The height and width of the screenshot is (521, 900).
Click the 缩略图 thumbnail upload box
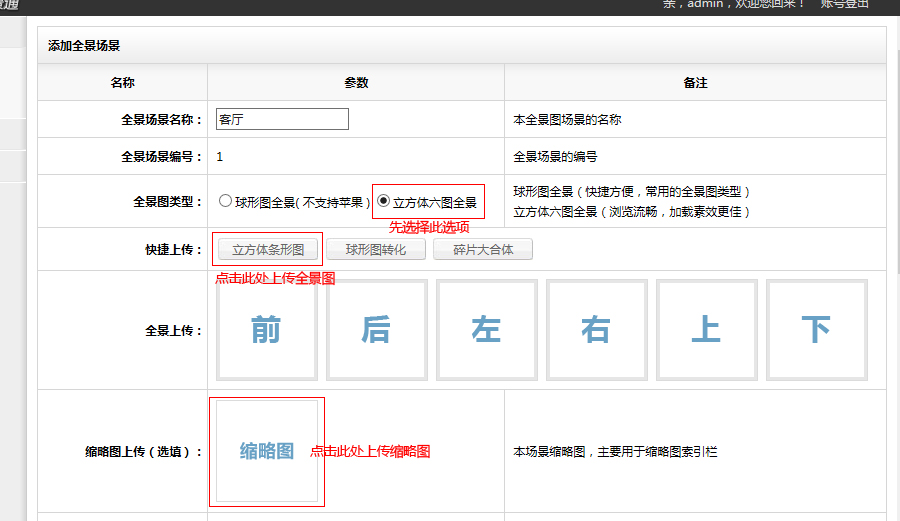pyautogui.click(x=267, y=451)
